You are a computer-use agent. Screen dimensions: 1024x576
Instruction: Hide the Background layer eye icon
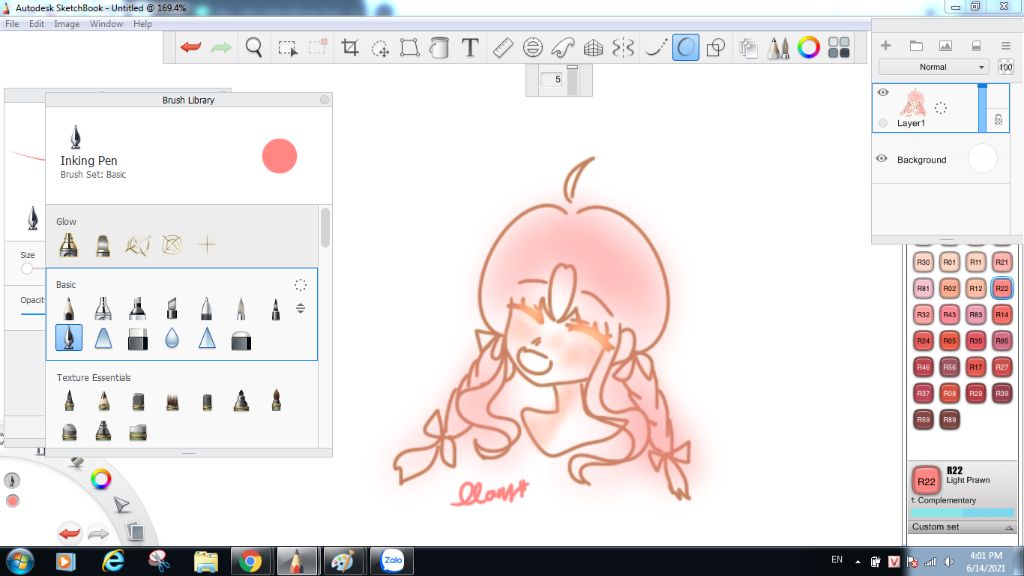coord(882,159)
